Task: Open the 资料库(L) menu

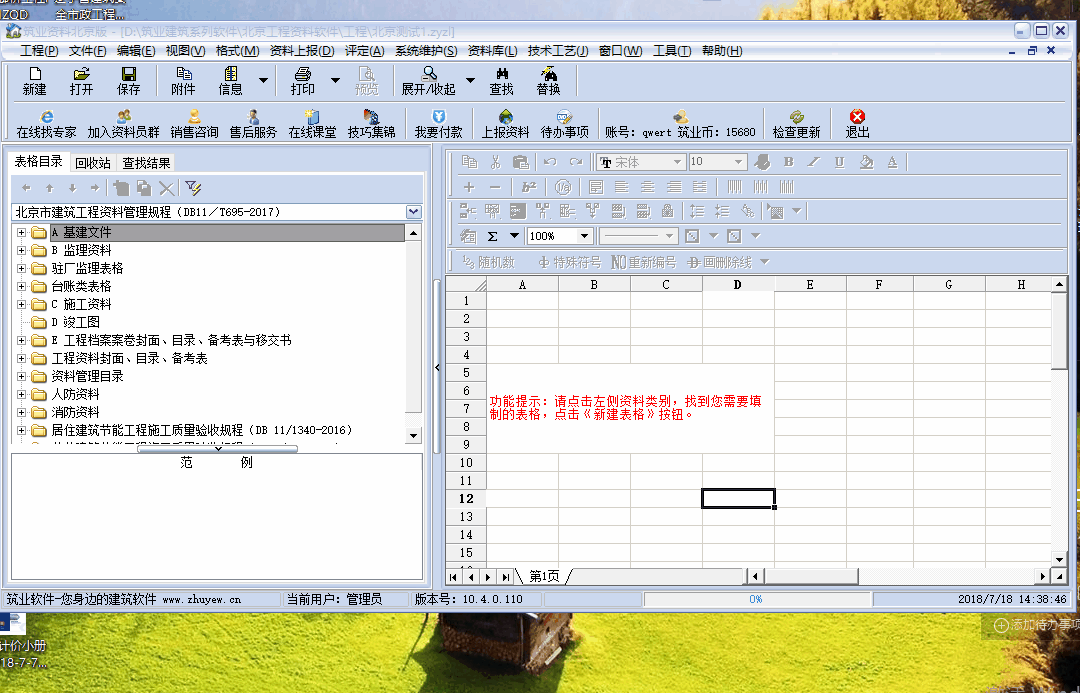Action: pos(492,51)
